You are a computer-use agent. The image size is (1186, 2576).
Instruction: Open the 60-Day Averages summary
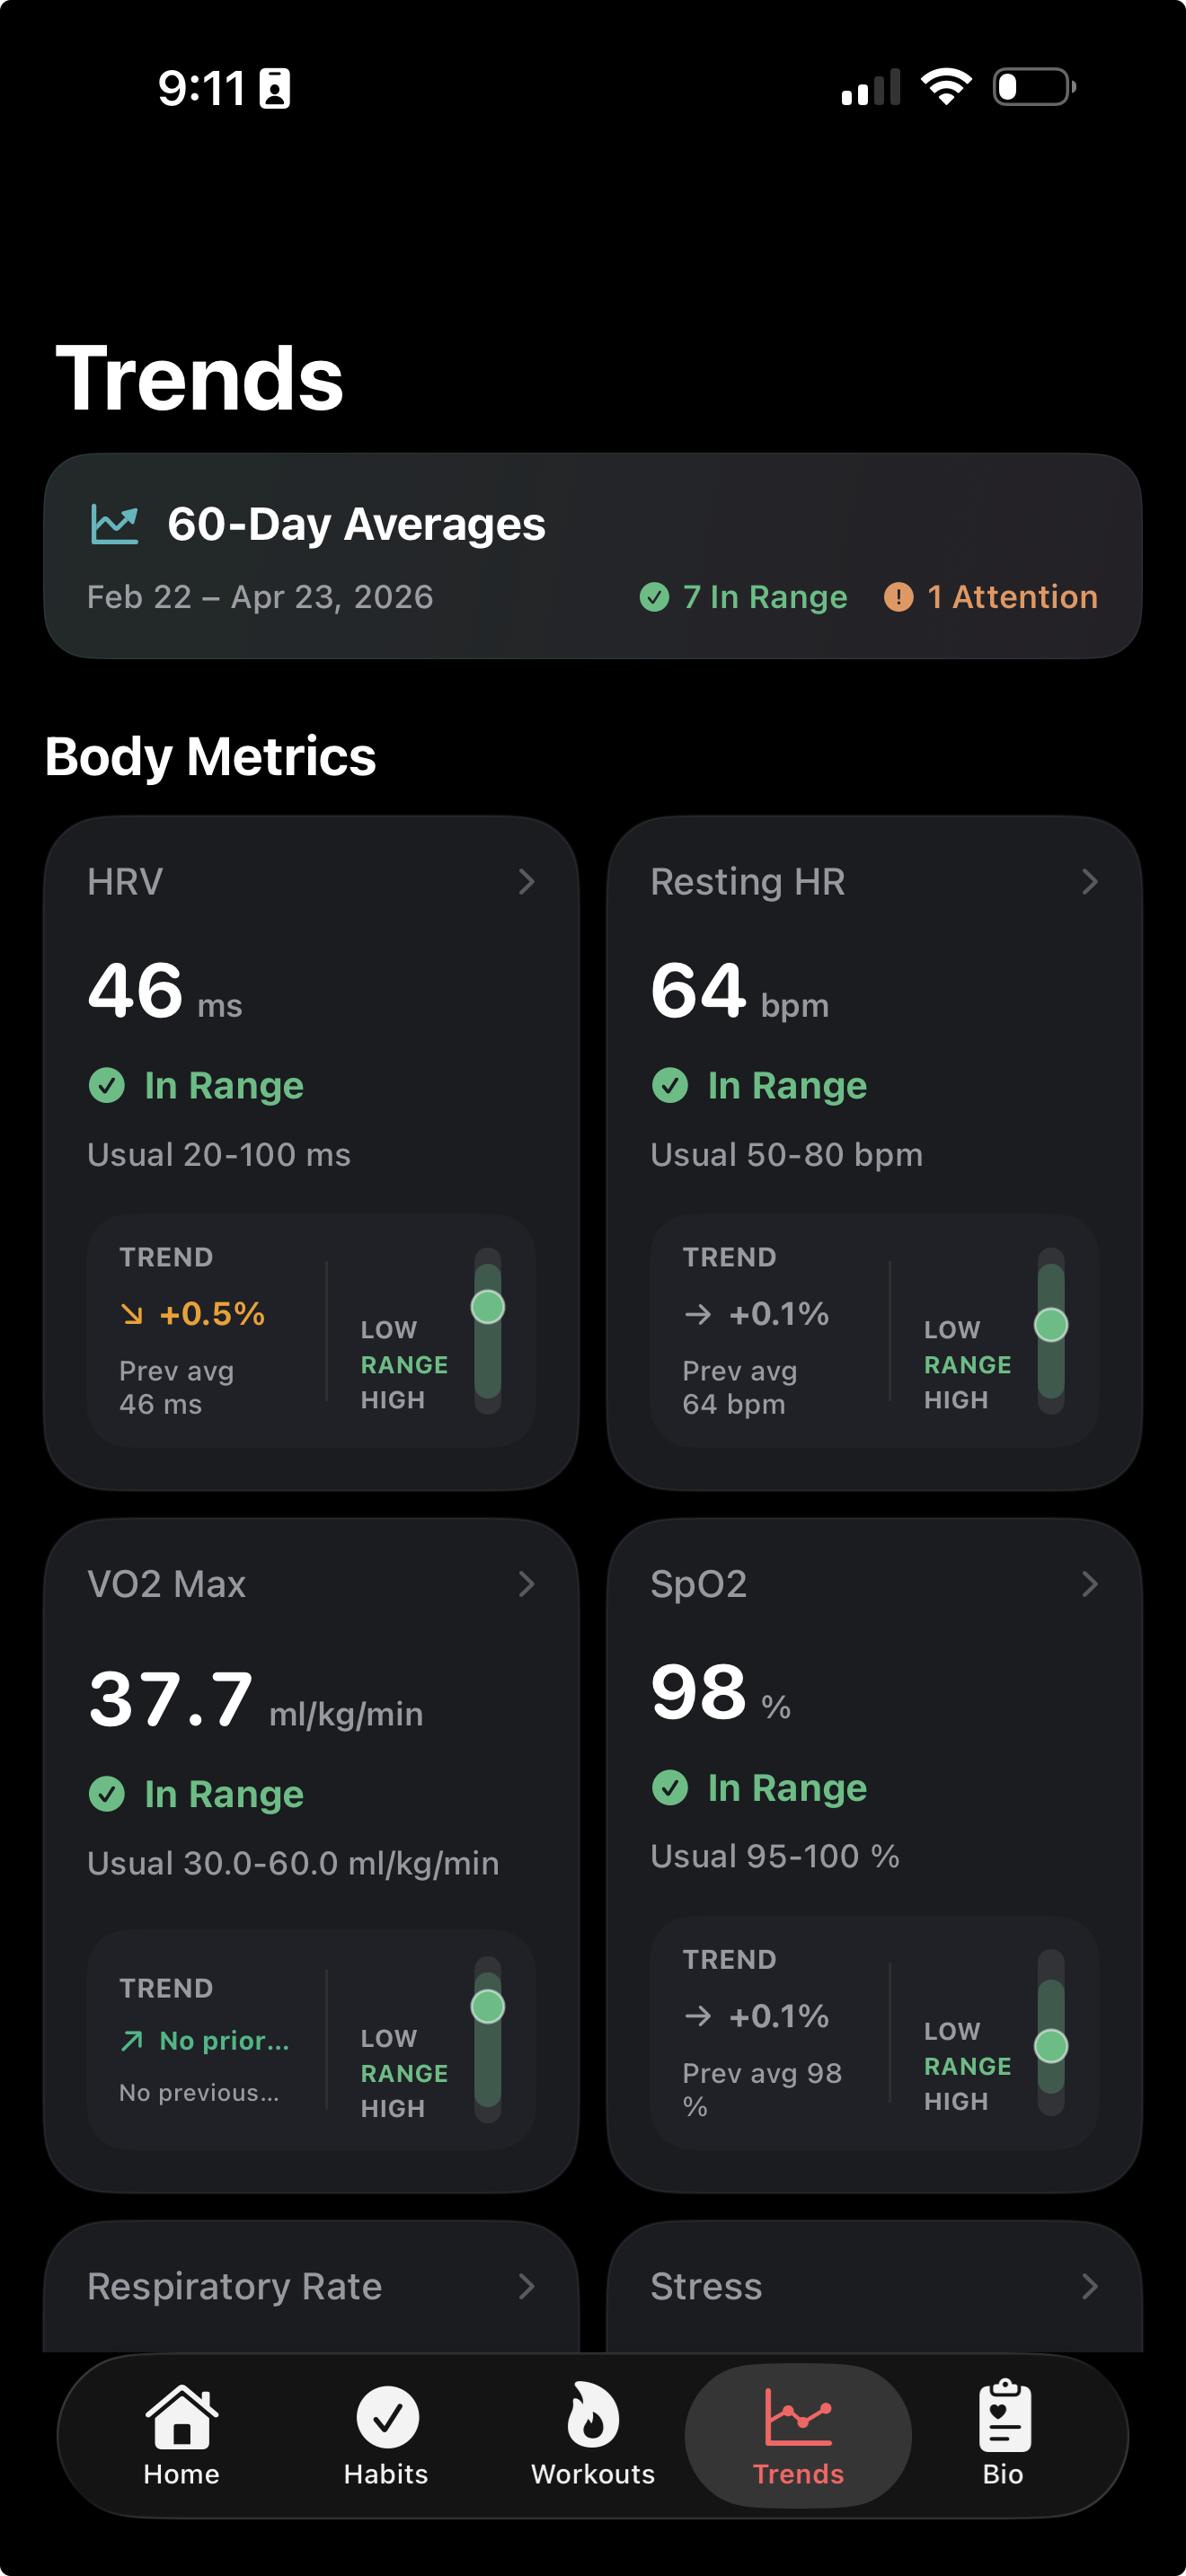[x=593, y=556]
